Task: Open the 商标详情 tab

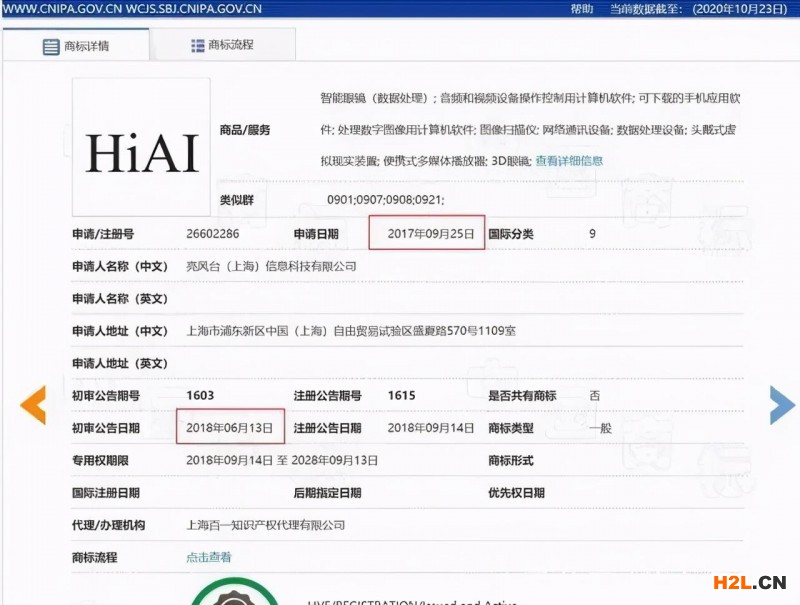Action: tap(76, 46)
